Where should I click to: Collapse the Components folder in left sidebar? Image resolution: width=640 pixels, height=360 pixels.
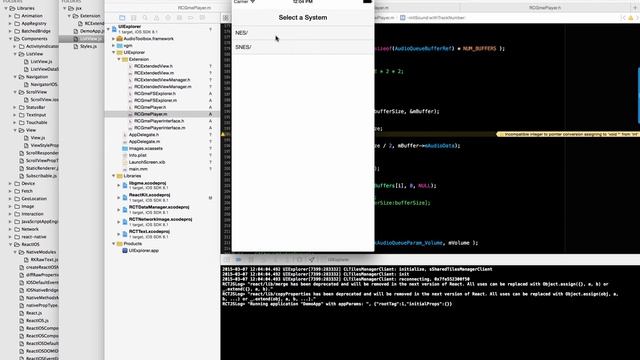[x=11, y=39]
